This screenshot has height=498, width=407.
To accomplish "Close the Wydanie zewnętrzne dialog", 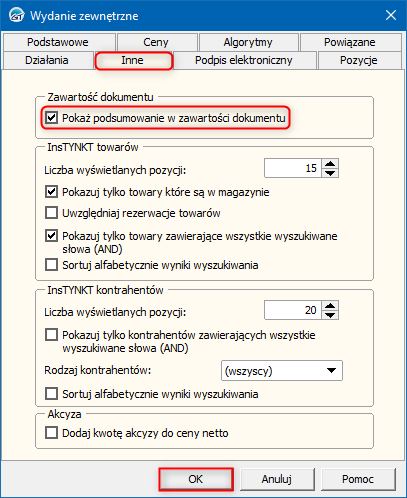I will point(391,15).
